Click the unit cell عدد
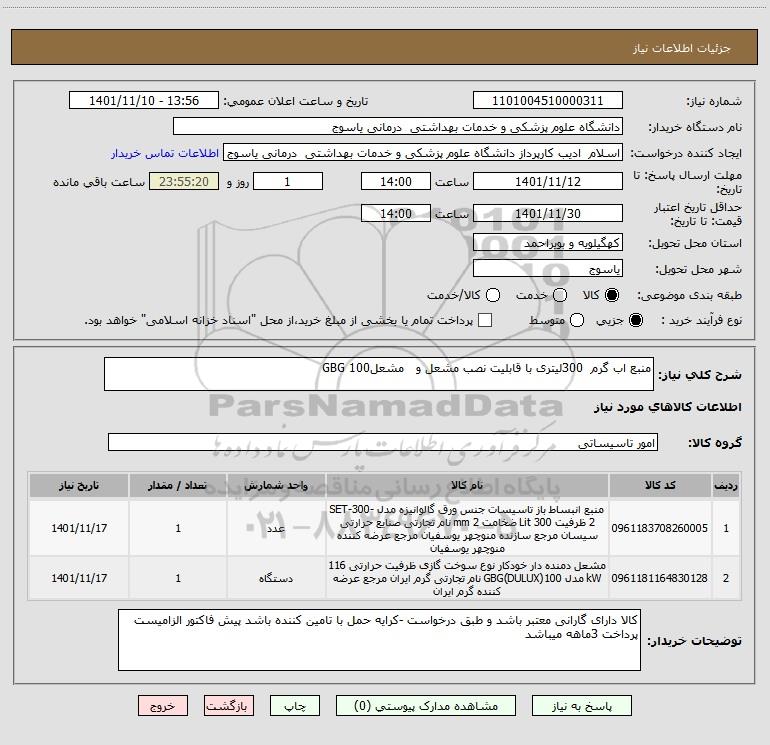This screenshot has height=745, width=770. point(276,528)
